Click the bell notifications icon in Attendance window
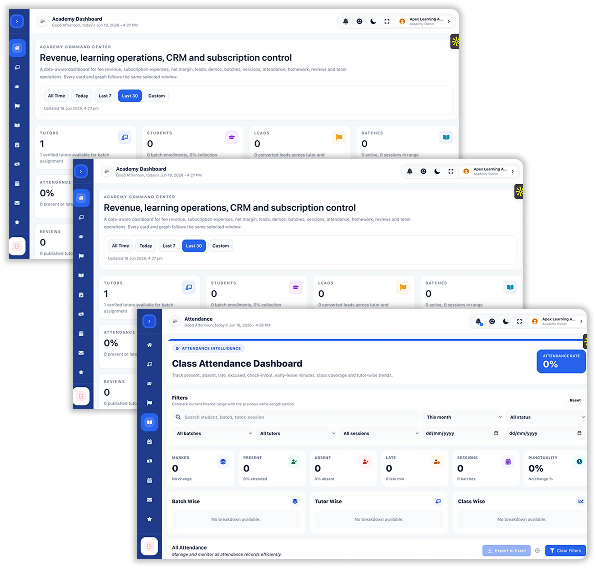Image resolution: width=596 pixels, height=568 pixels. tap(479, 321)
